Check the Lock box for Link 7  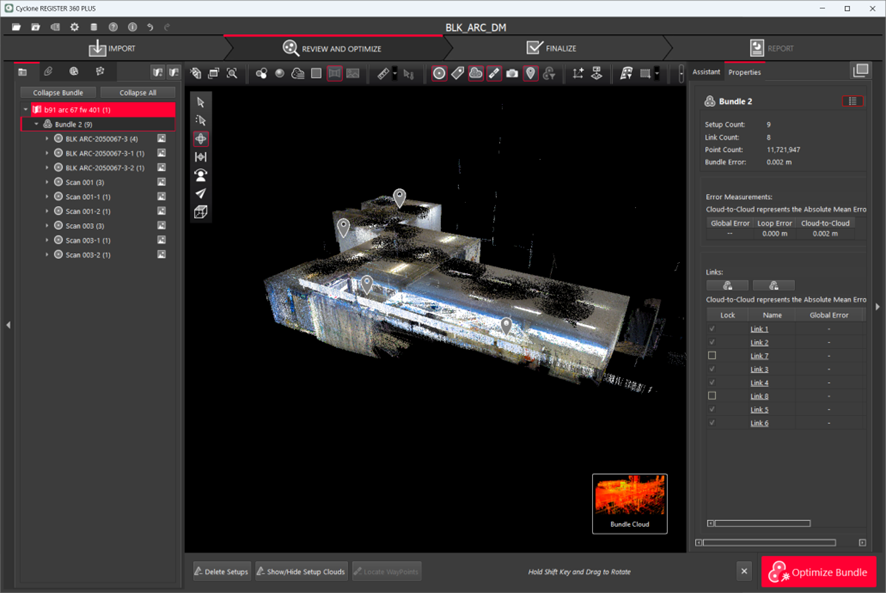[x=712, y=356]
